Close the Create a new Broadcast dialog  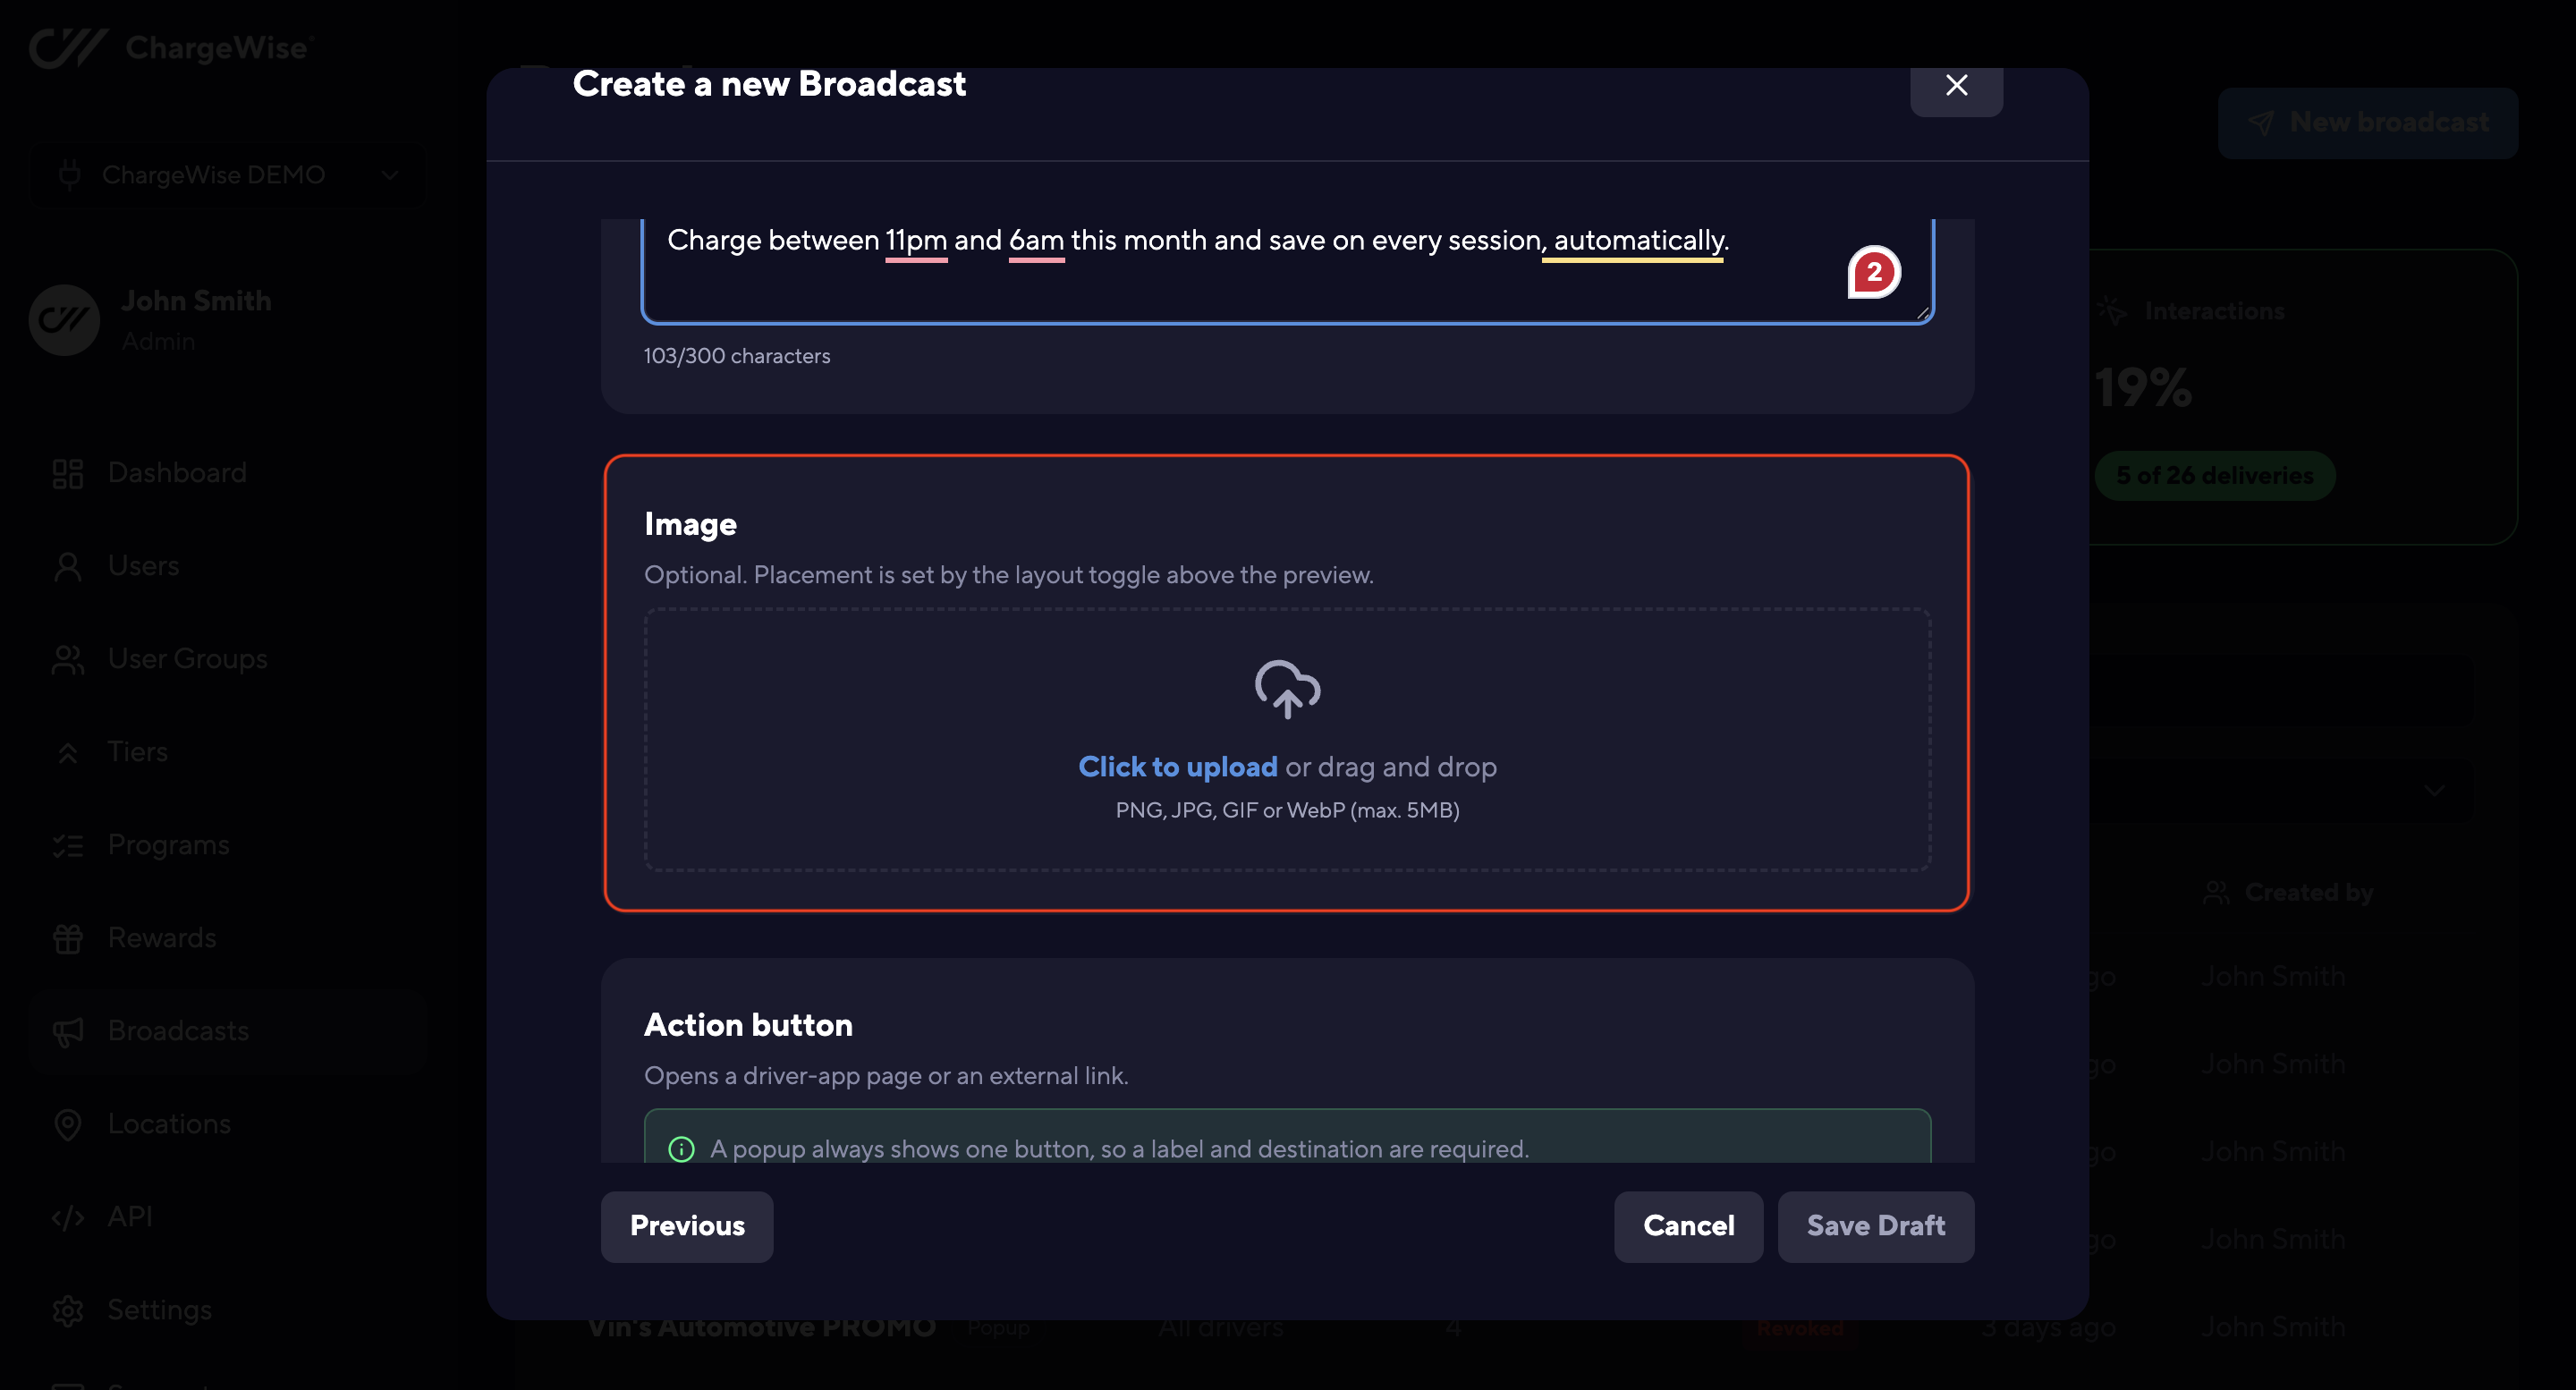(1956, 85)
